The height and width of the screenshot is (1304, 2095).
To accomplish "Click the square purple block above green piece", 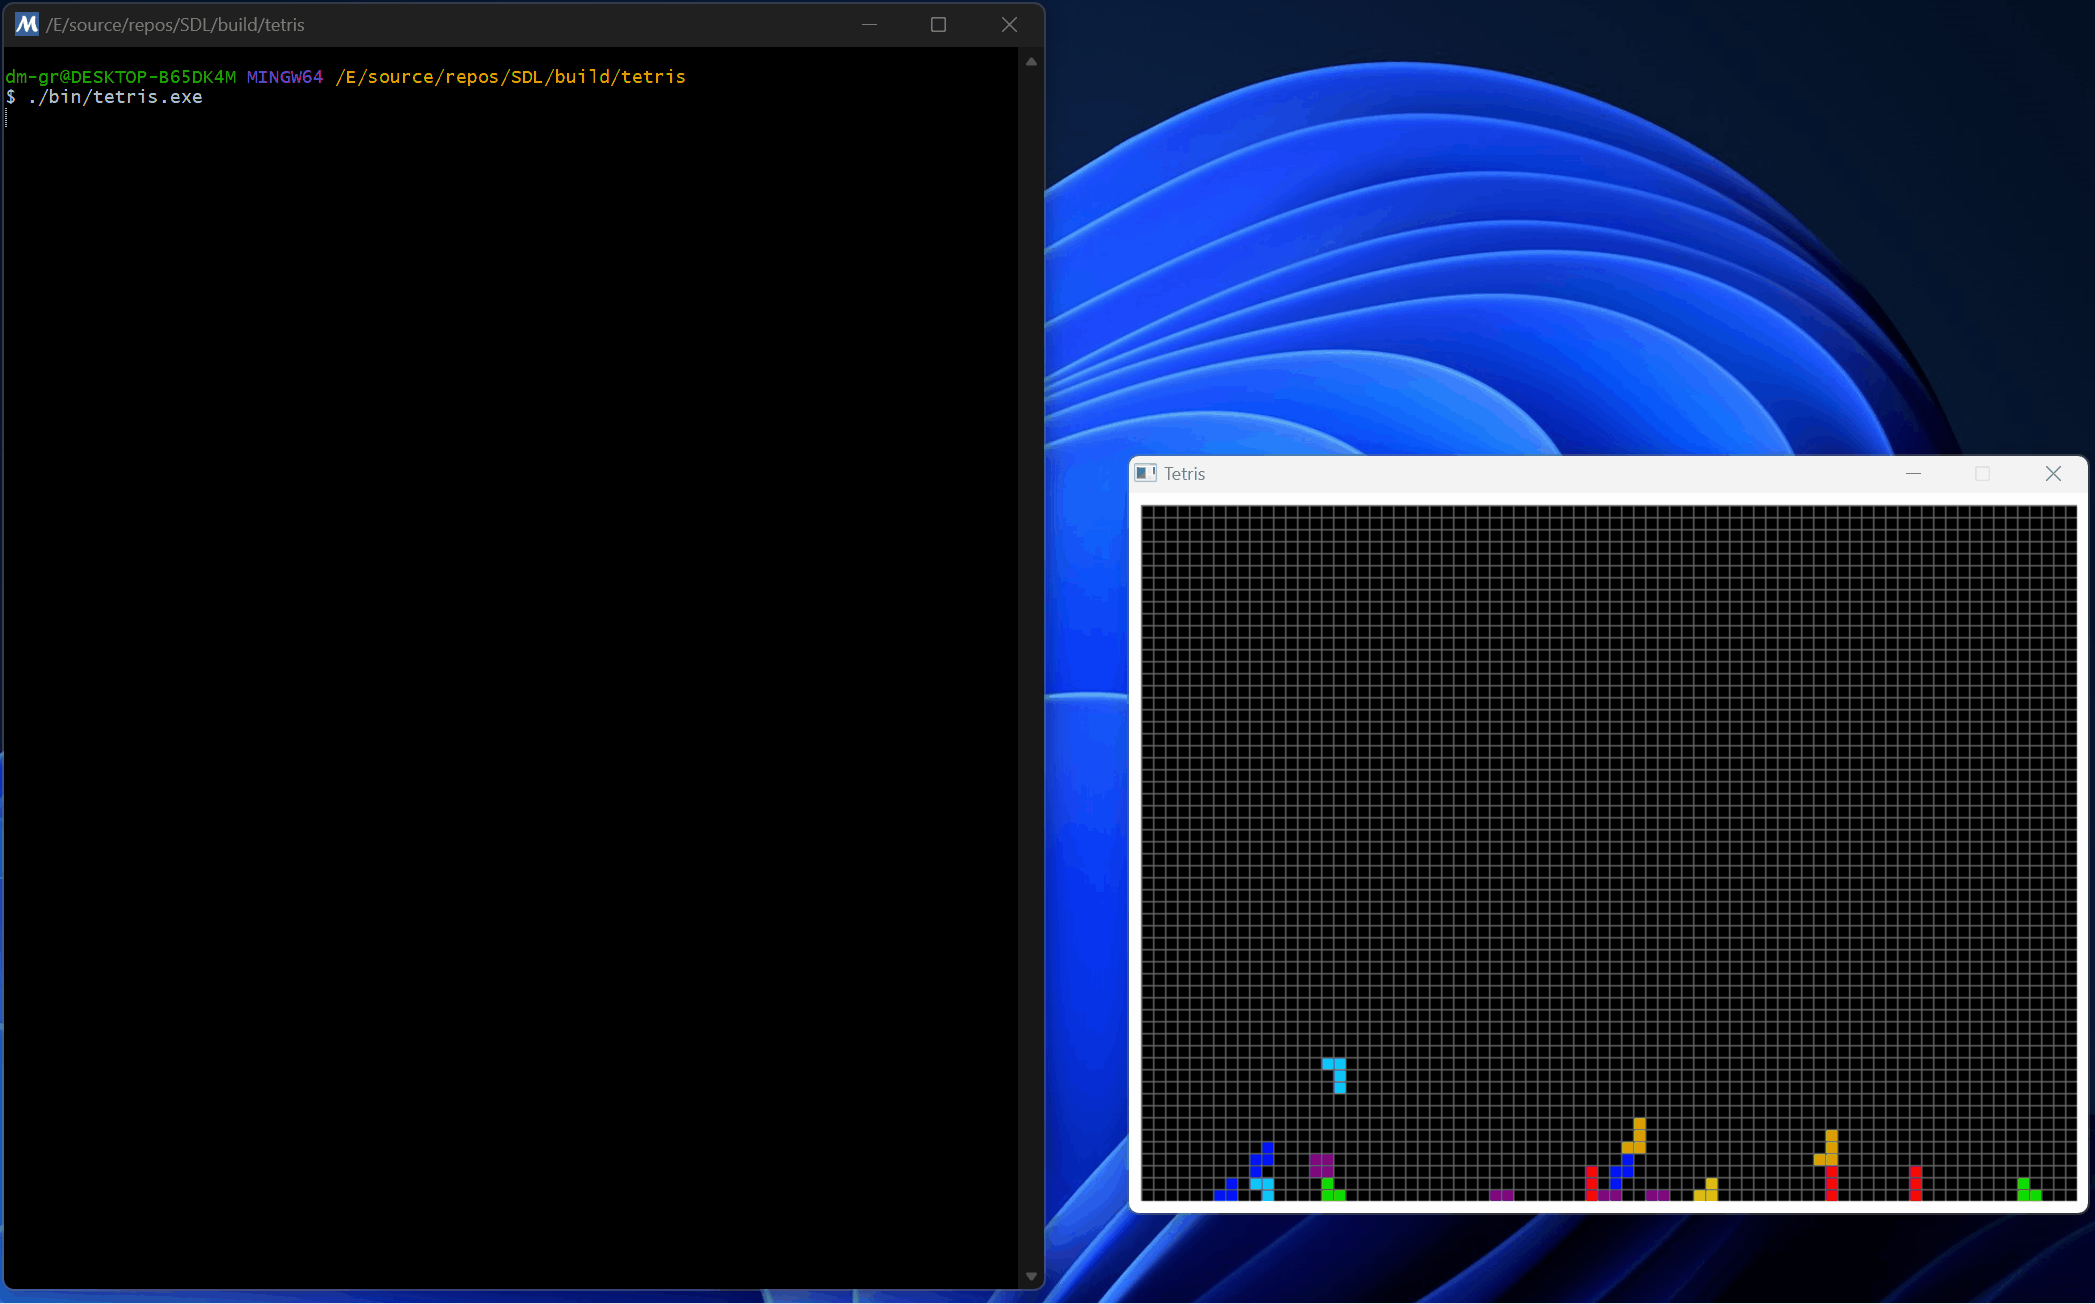I will pos(1321,1165).
